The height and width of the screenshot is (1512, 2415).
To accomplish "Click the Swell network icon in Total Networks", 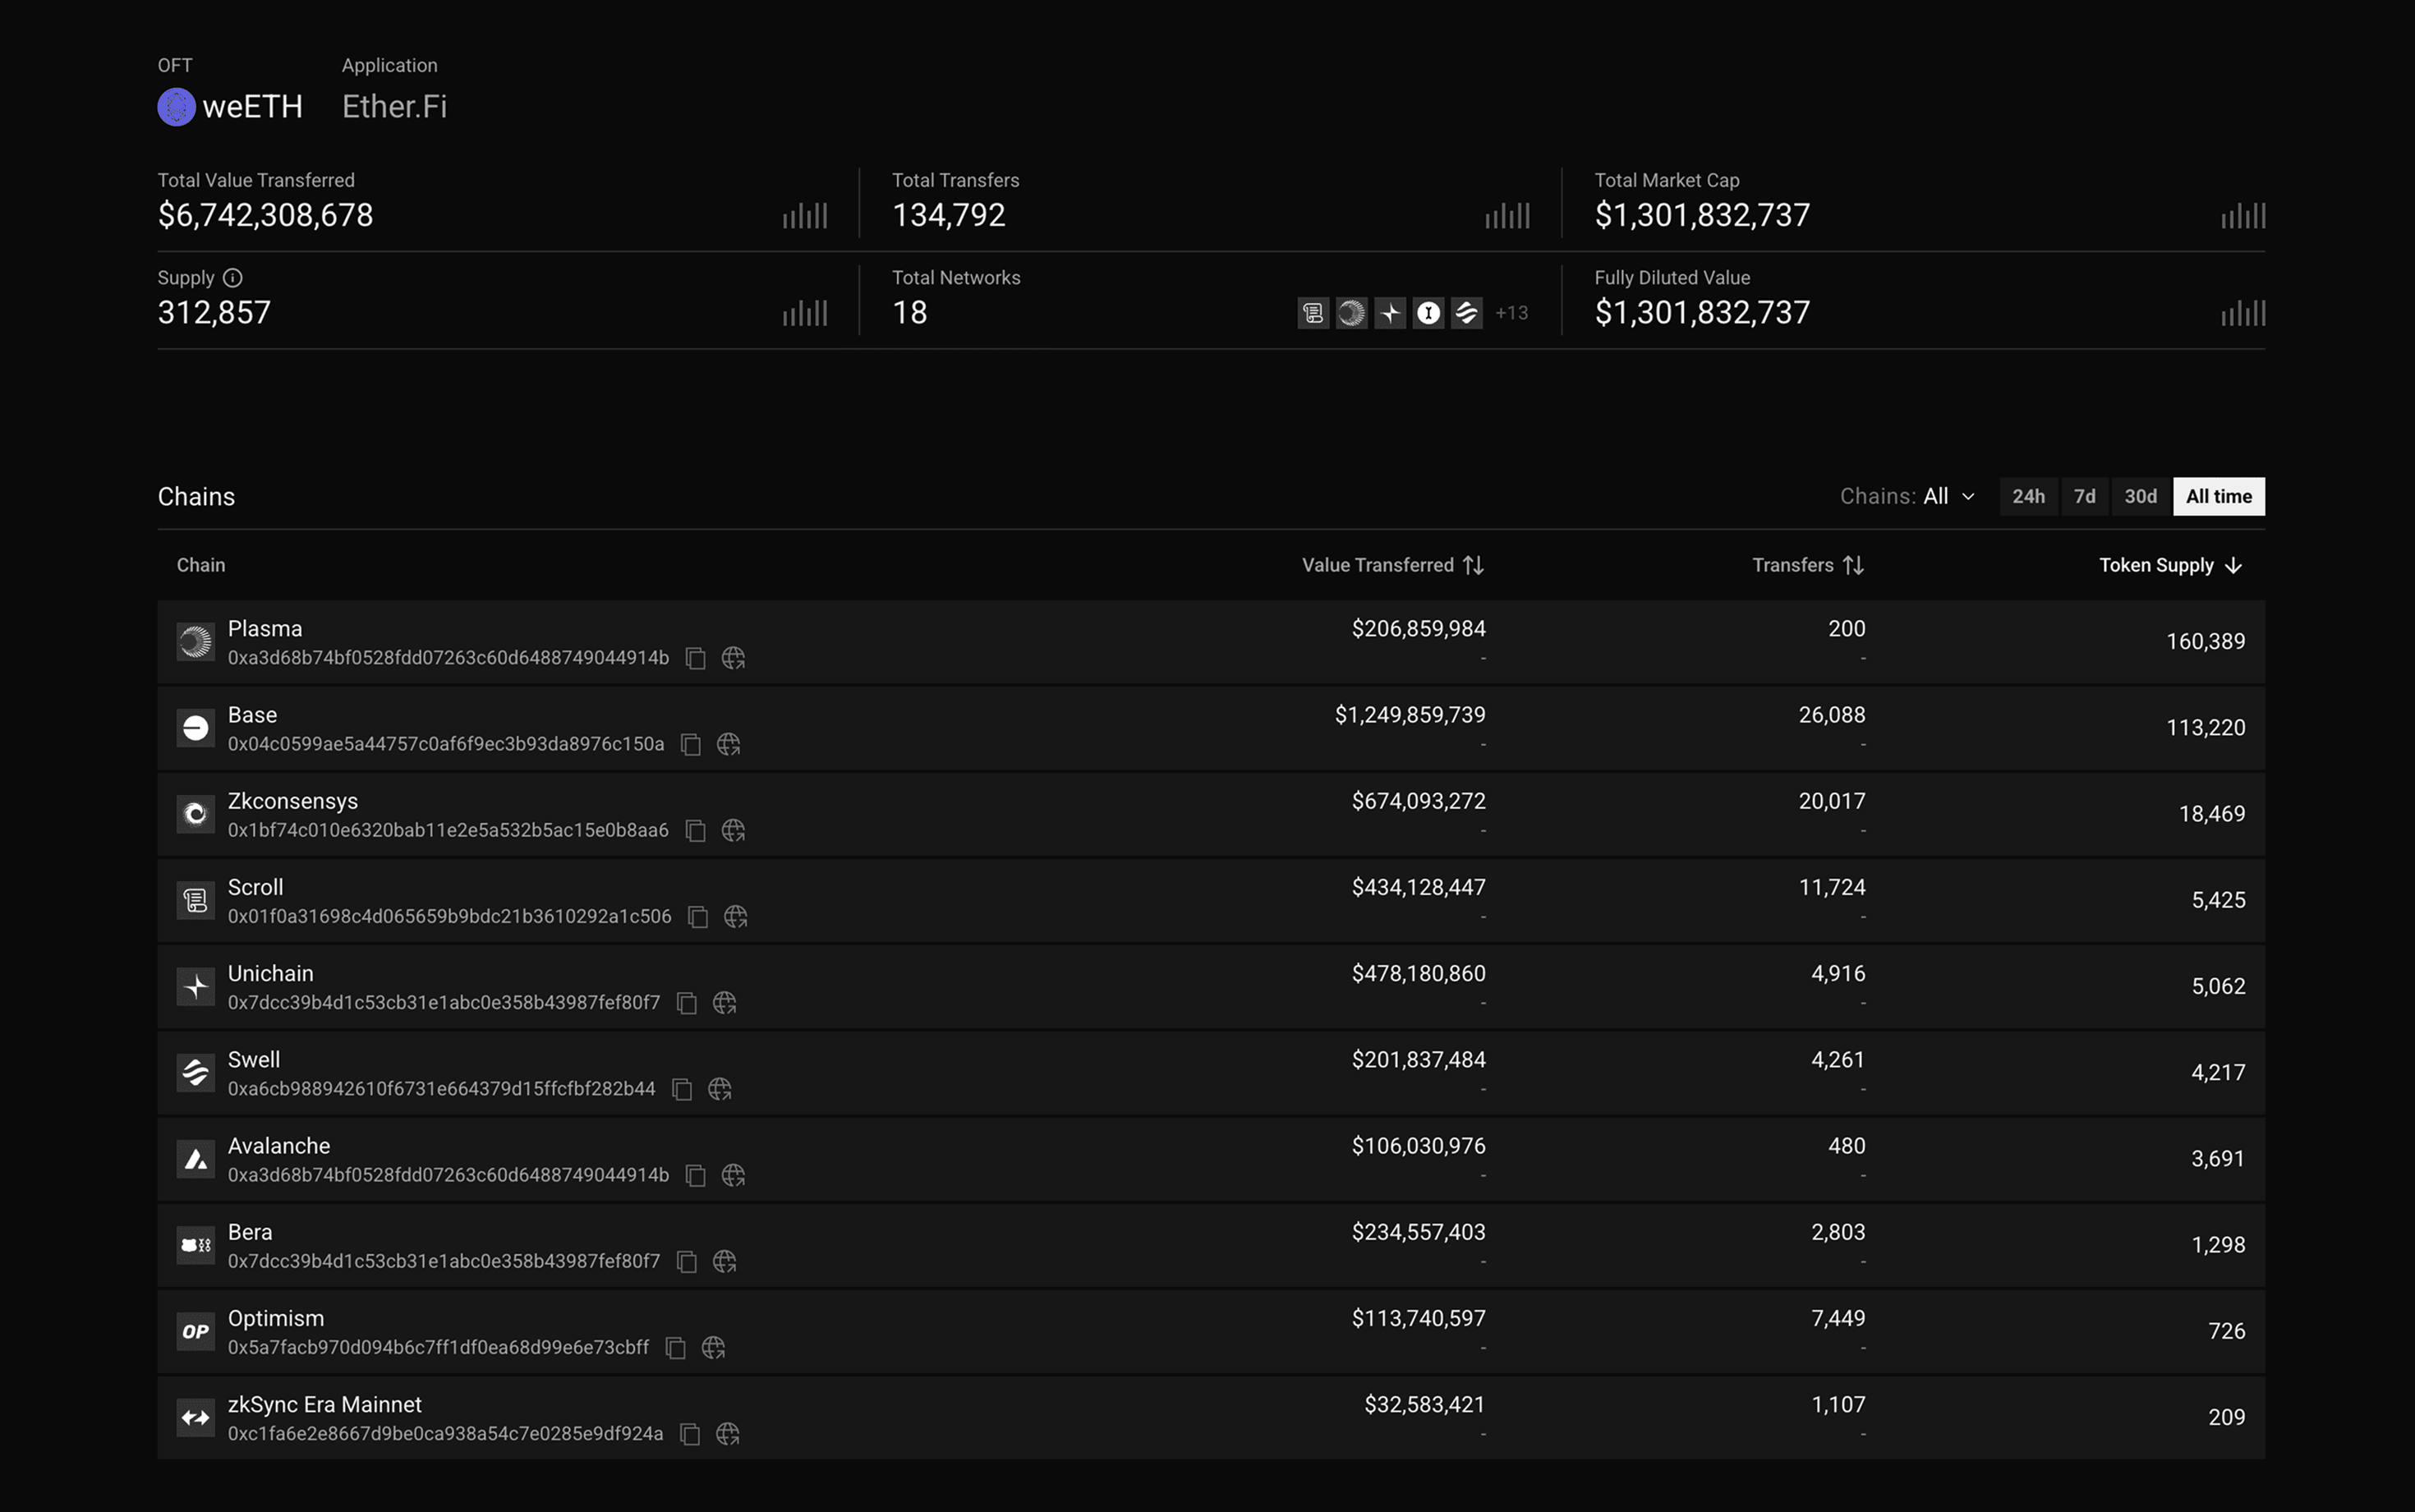I will point(1466,313).
